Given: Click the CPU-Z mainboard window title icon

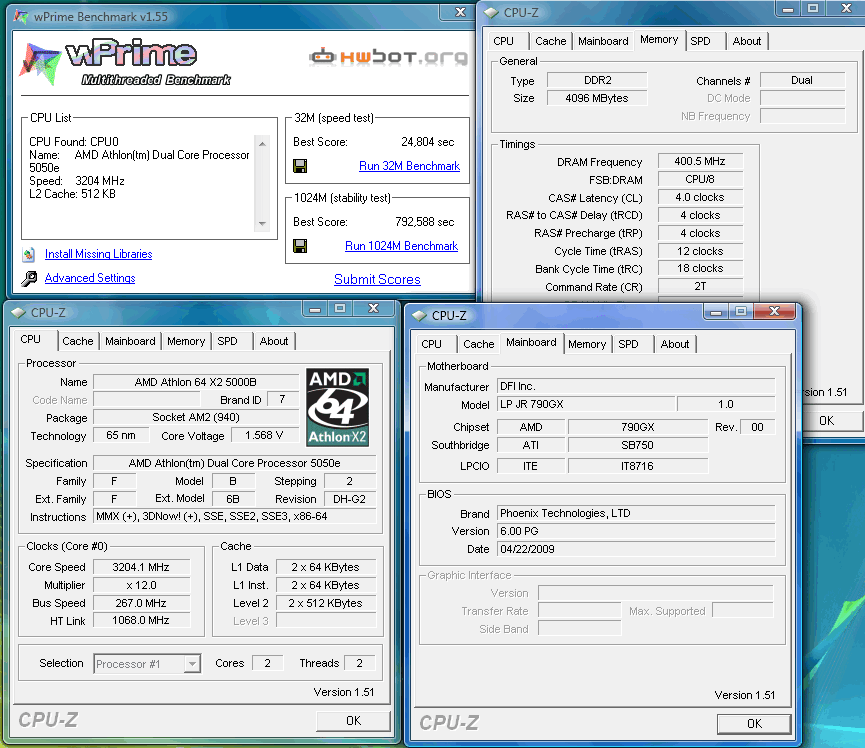Looking at the screenshot, I should (419, 316).
